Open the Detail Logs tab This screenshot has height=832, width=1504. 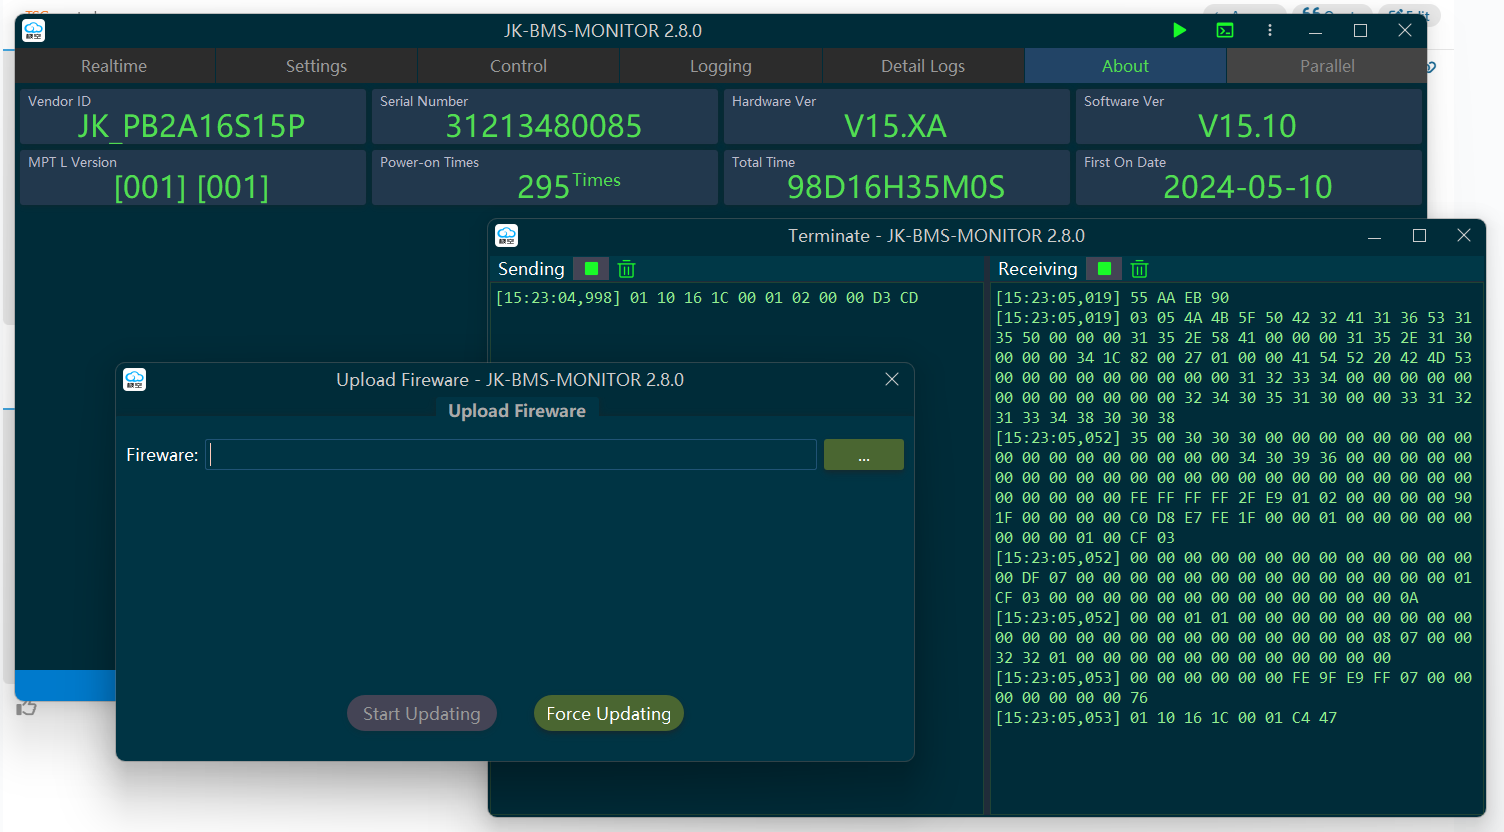[923, 66]
